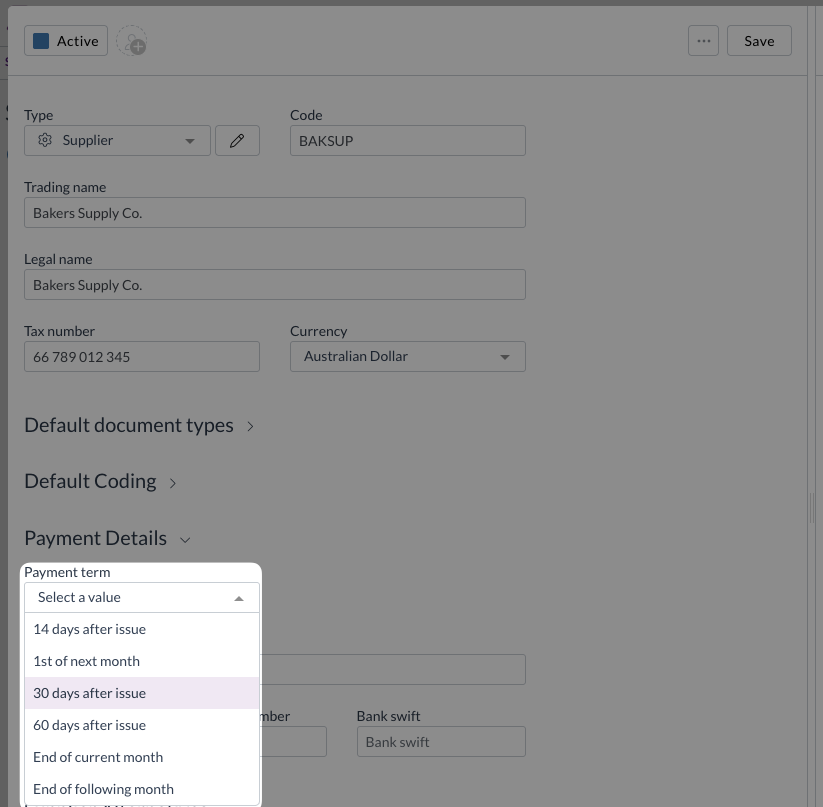Focus the Trading name input field
The width and height of the screenshot is (823, 807).
274,213
